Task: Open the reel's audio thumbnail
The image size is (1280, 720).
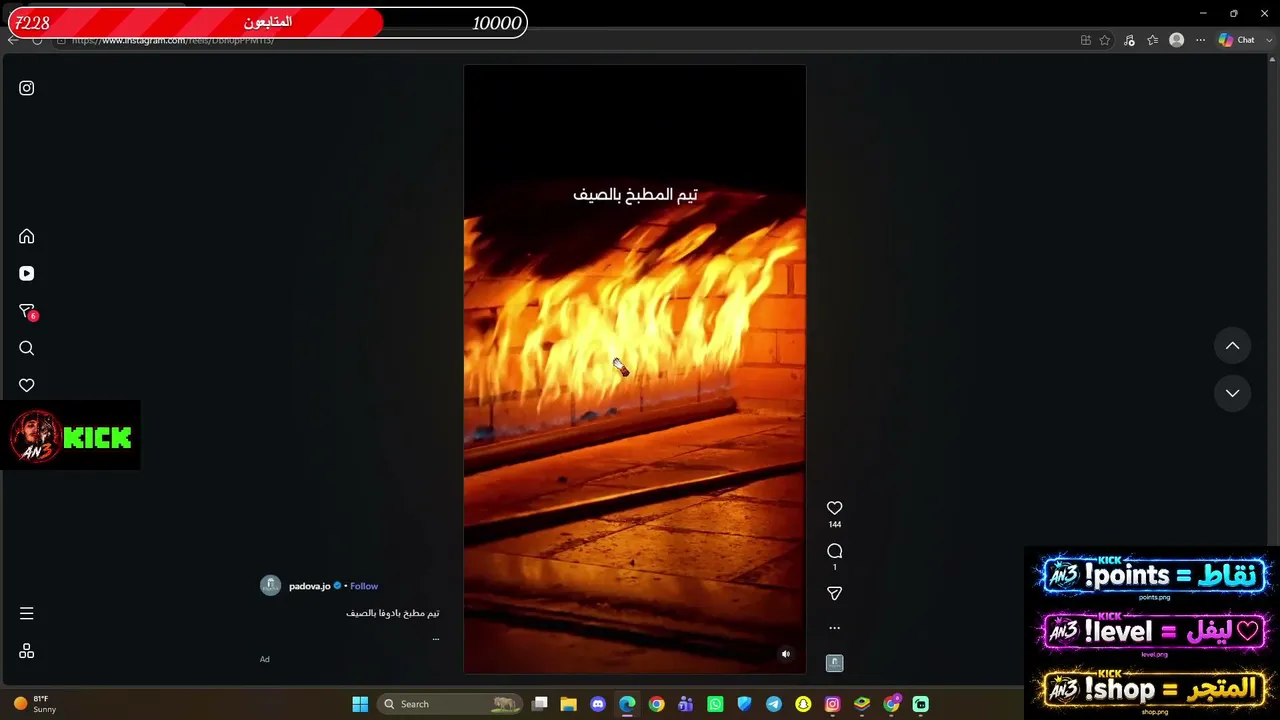Action: pos(835,663)
